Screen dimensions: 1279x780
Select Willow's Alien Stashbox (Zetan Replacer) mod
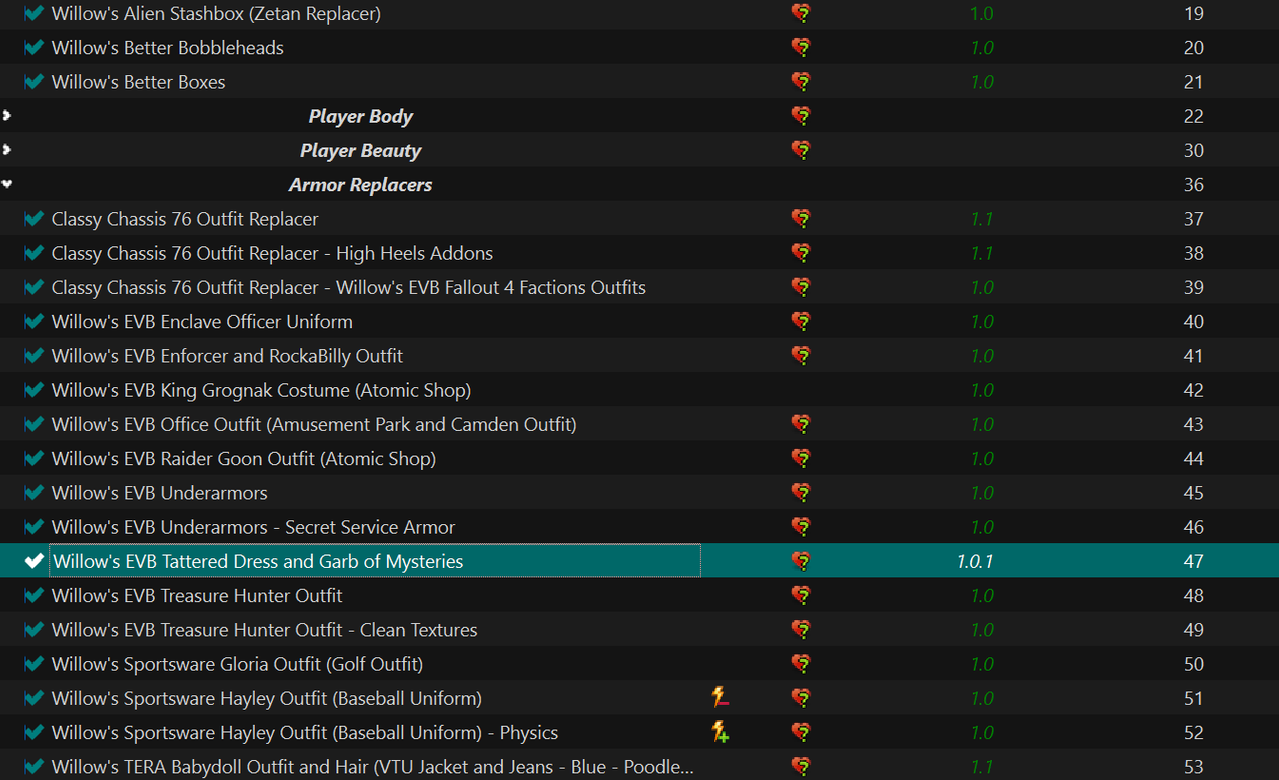(x=216, y=14)
